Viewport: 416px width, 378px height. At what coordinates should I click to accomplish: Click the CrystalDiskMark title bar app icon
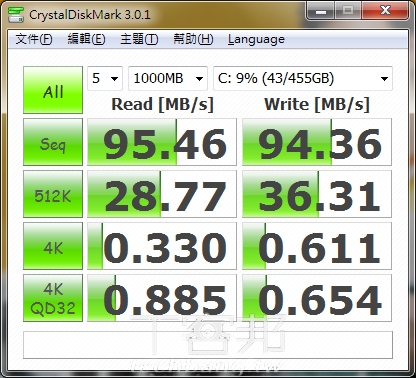[16, 14]
